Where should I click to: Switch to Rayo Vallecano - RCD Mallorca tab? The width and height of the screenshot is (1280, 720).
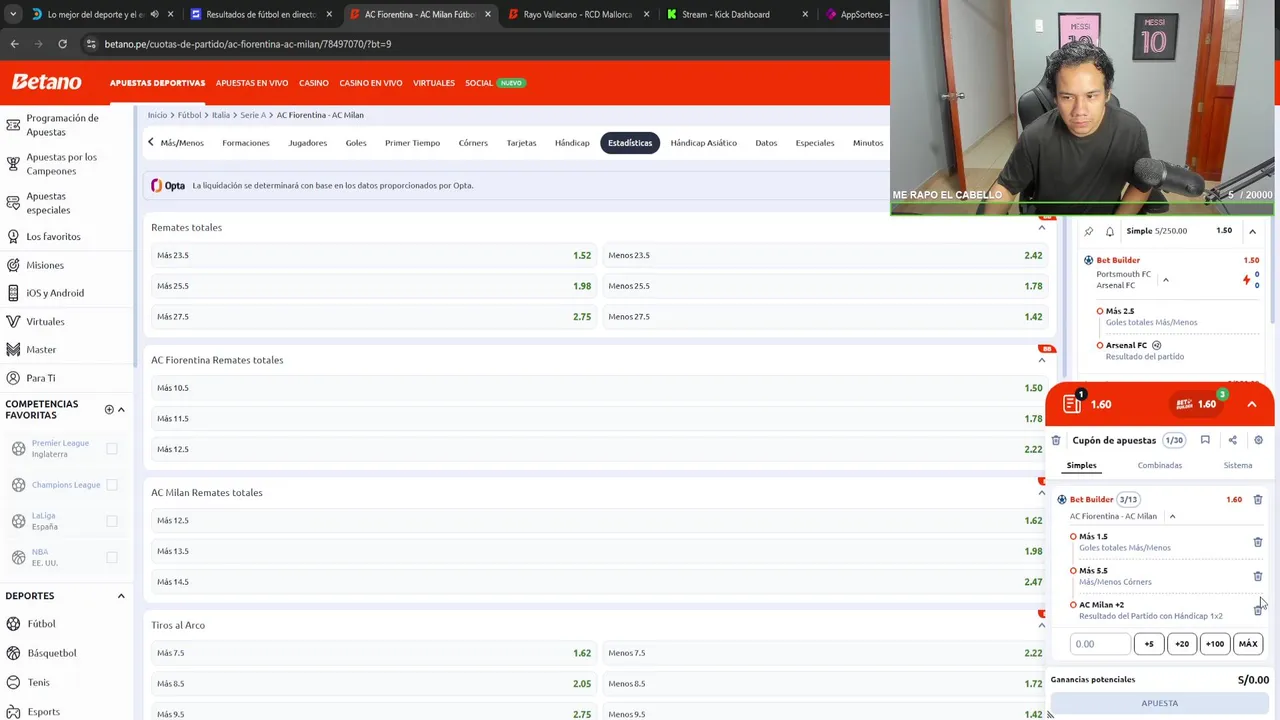577,14
